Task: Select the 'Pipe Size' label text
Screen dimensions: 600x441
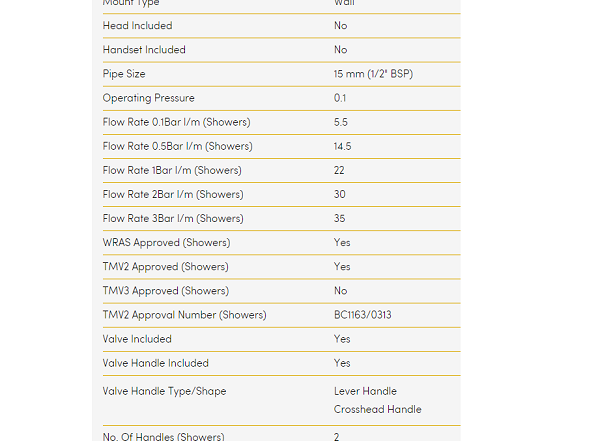Action: (x=125, y=74)
